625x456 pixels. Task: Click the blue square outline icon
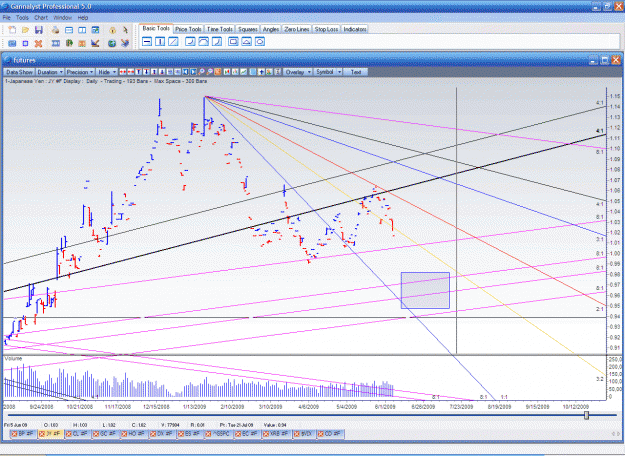click(x=26, y=43)
